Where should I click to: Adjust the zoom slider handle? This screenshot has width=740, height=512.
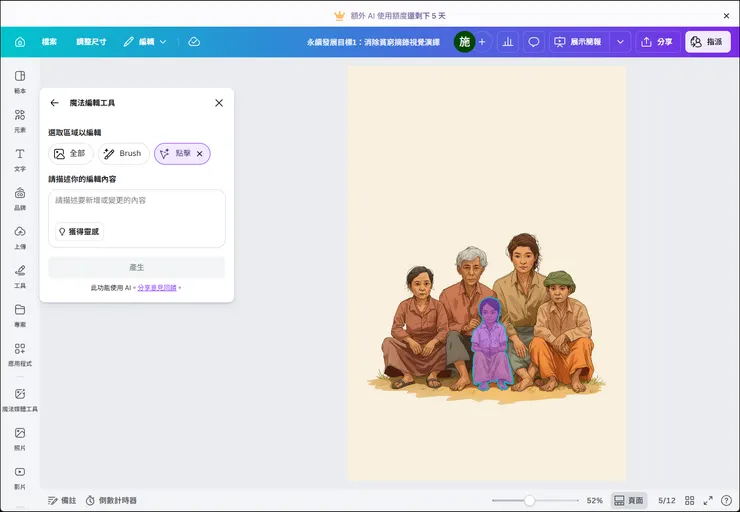[530, 500]
